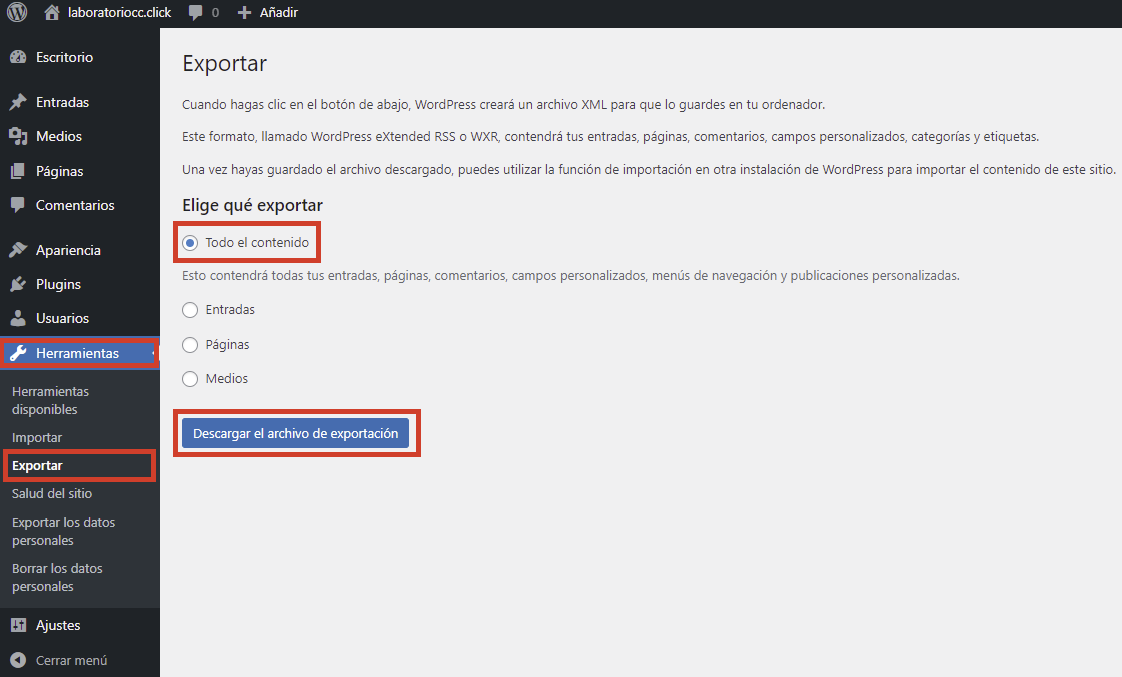Open Exportar los datos personales link
Screen dimensions: 1122x677
63,531
